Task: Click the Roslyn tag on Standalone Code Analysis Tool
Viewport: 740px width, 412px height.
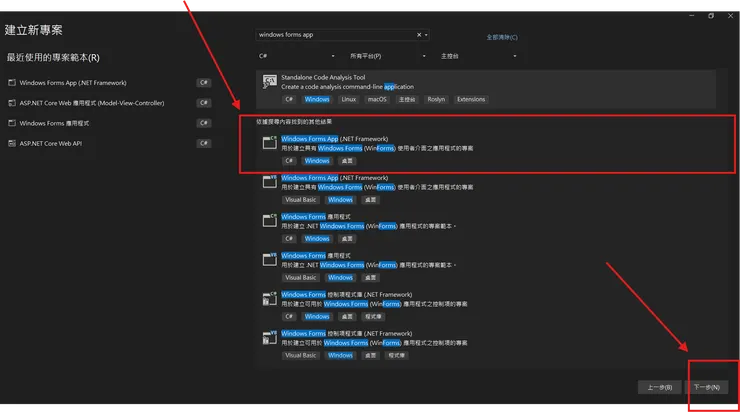Action: coord(436,100)
